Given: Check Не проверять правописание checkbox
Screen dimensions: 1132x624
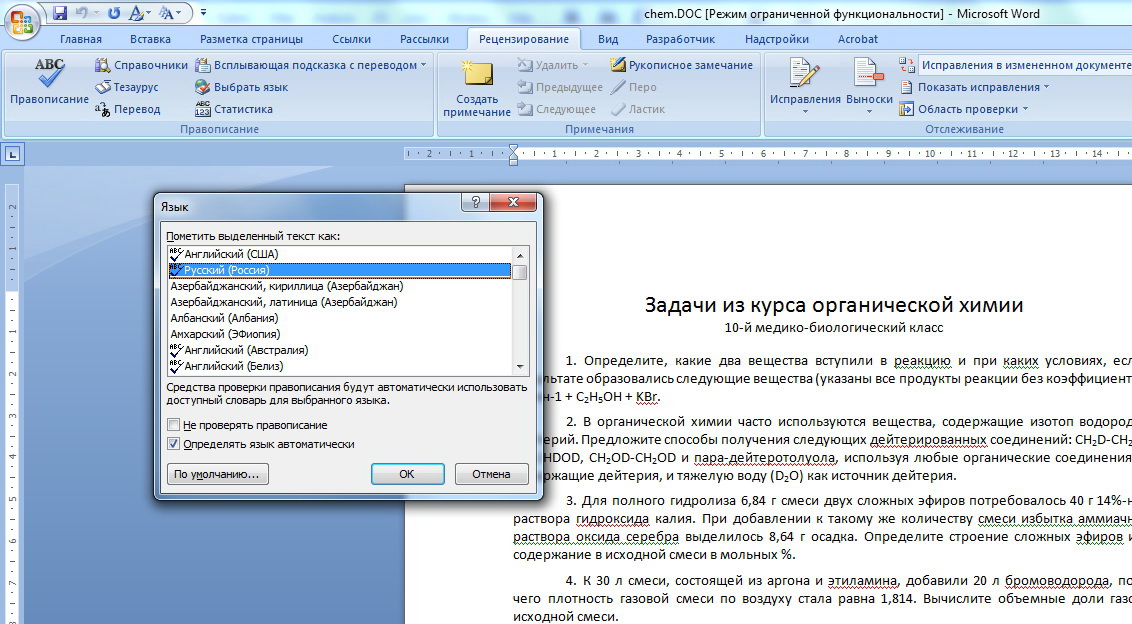Looking at the screenshot, I should click(x=173, y=425).
